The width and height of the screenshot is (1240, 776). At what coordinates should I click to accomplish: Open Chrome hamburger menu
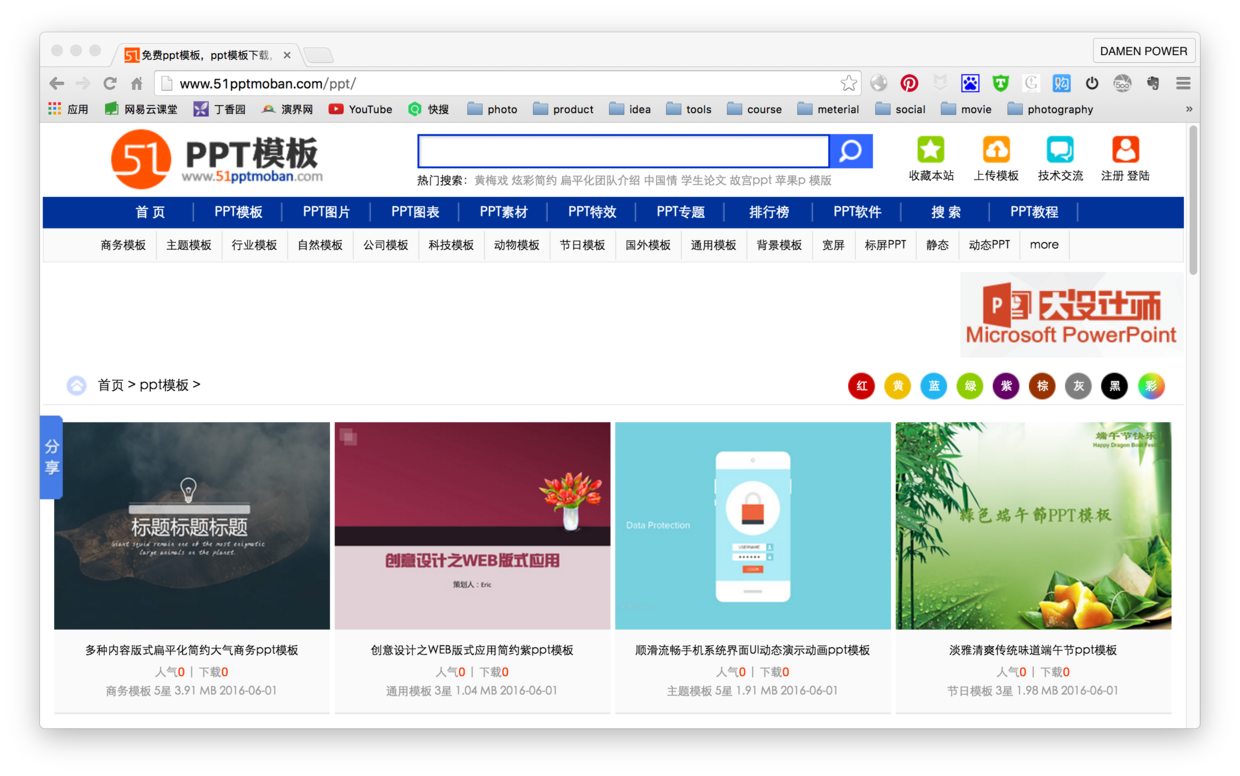coord(1183,84)
